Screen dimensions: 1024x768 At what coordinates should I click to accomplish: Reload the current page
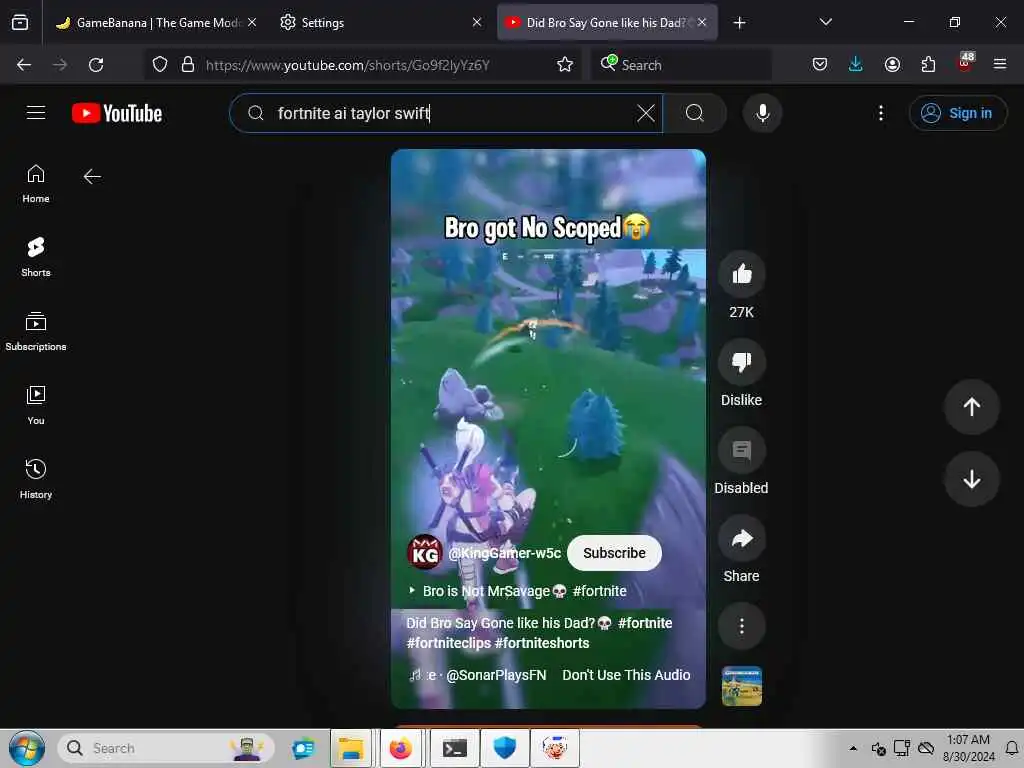[x=96, y=65]
